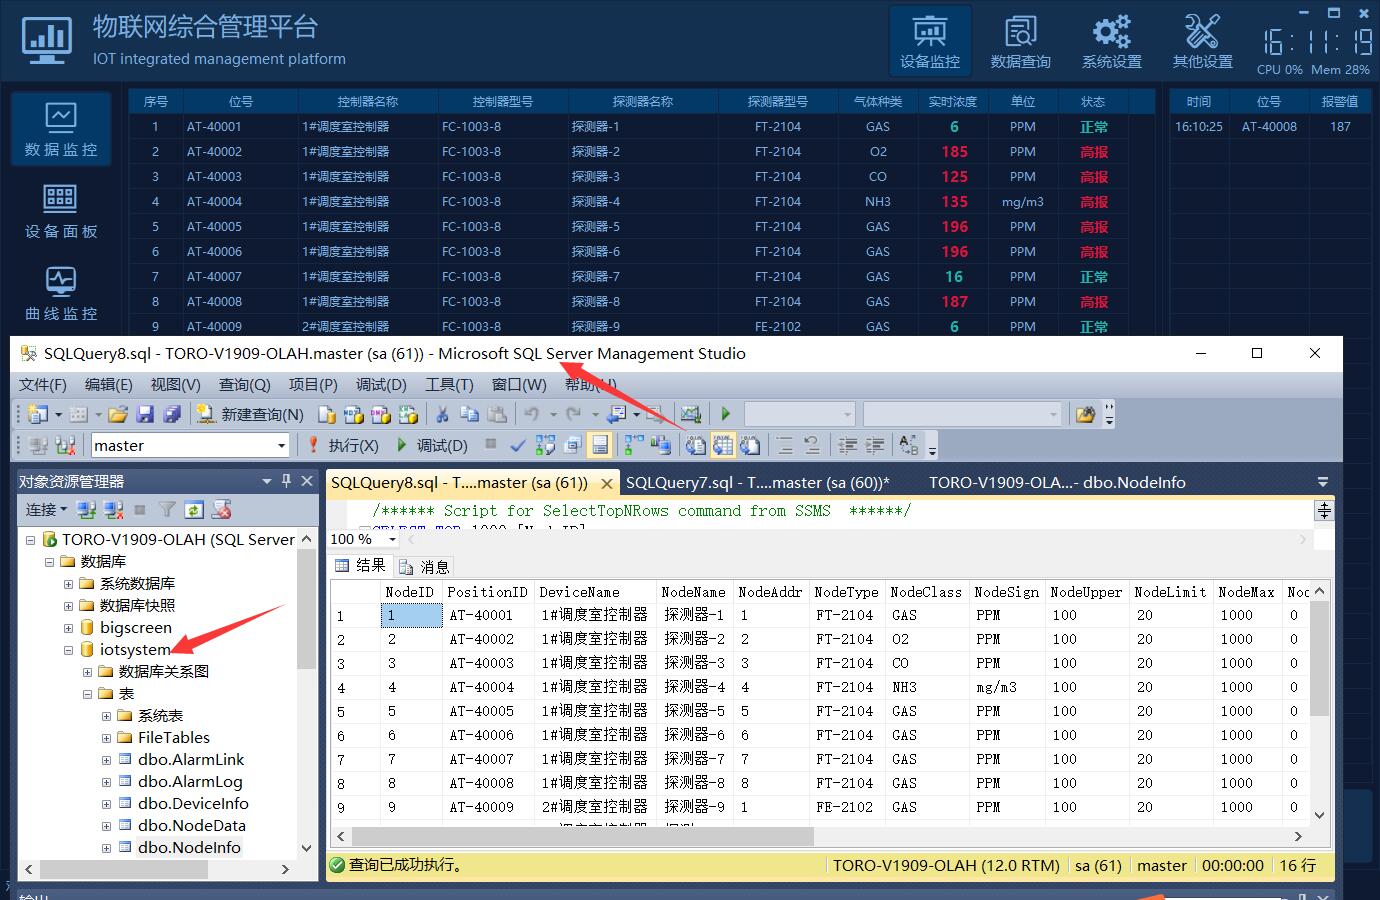Click the 曲线监控 sidebar icon
Image resolution: width=1380 pixels, height=900 pixels.
[x=61, y=293]
